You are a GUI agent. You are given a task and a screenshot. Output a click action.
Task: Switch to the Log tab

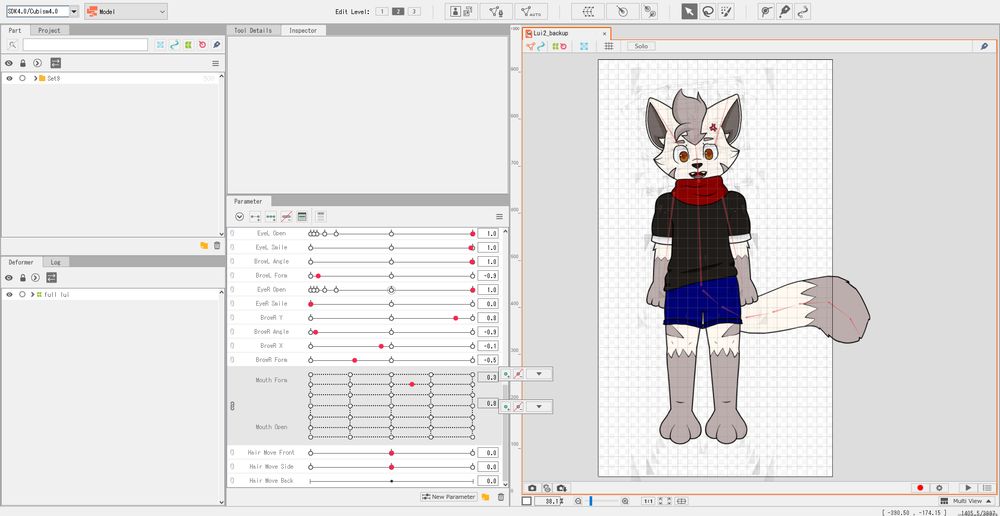tap(55, 262)
